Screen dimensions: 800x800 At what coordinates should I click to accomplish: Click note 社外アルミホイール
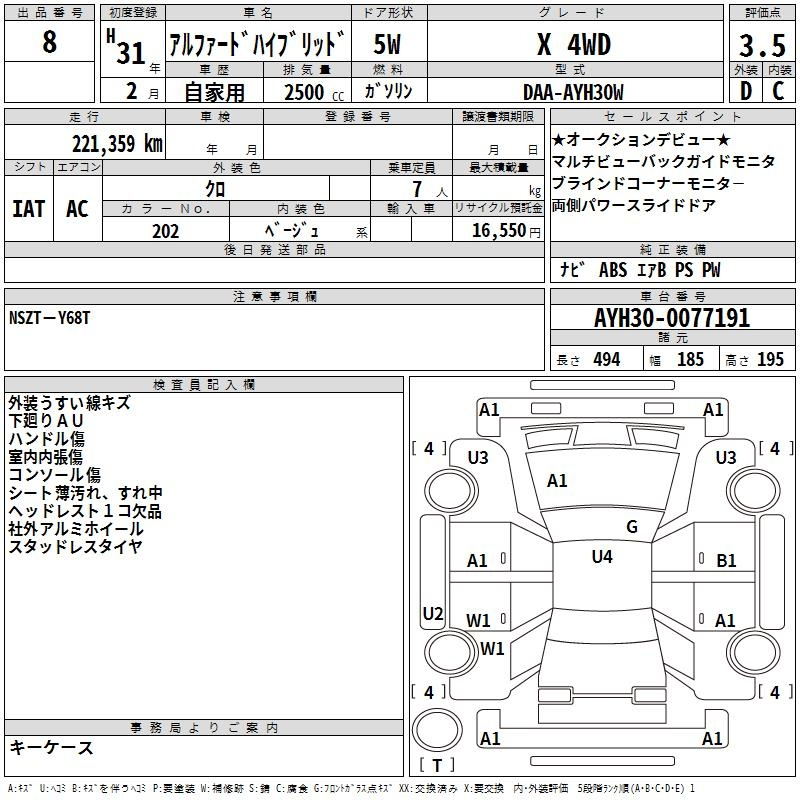[76, 529]
